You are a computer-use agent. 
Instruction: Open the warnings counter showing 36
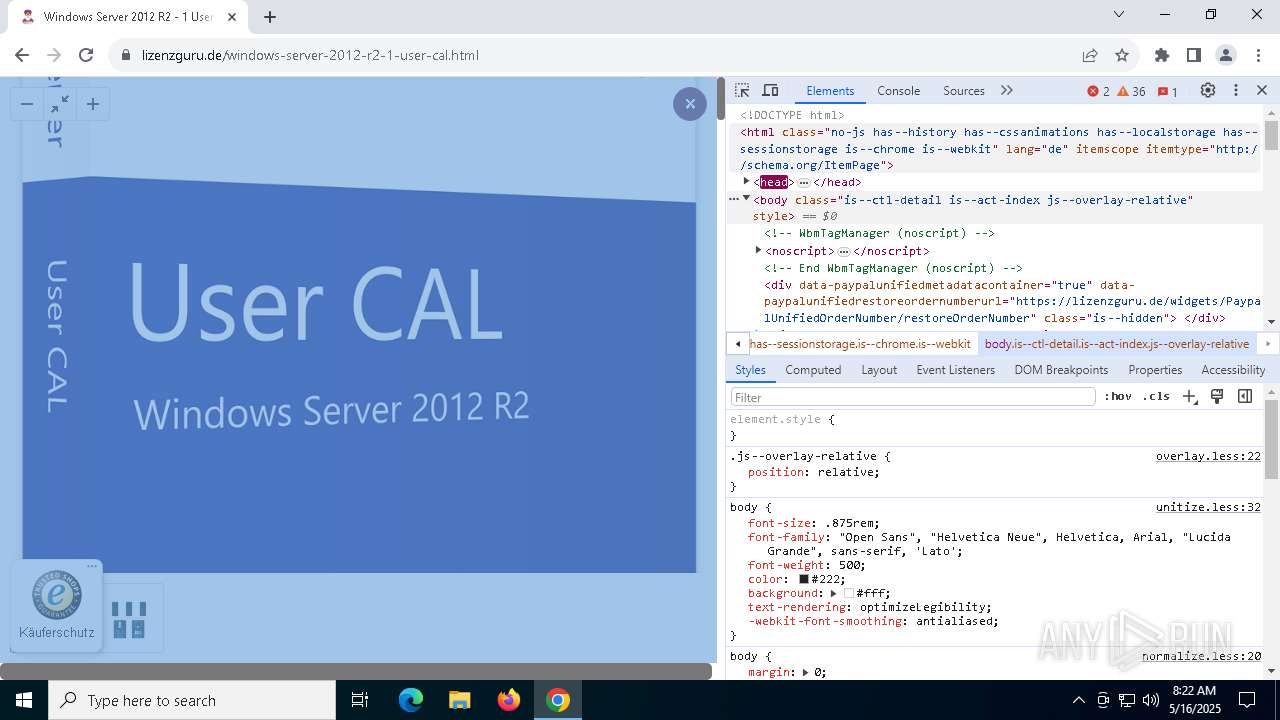[1131, 91]
